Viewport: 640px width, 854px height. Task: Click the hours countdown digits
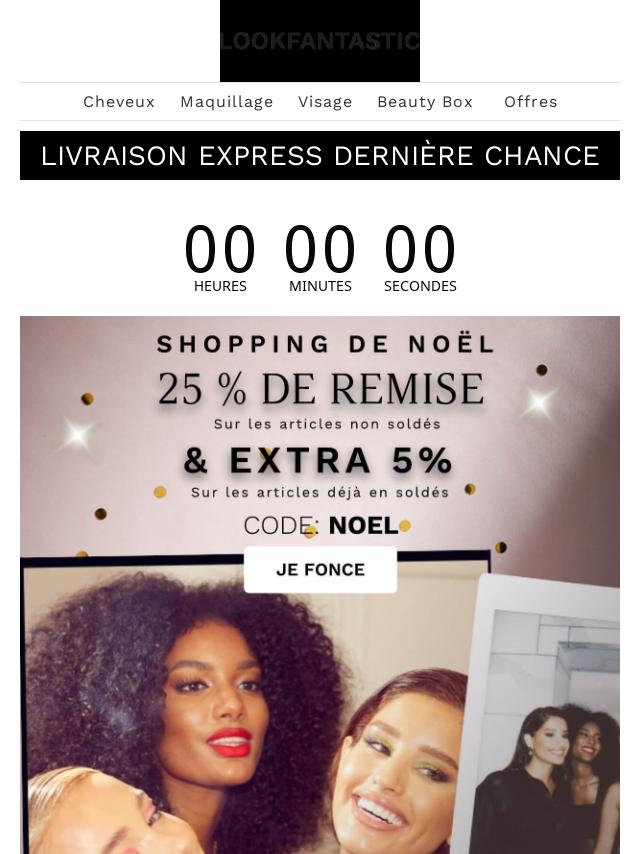point(220,249)
